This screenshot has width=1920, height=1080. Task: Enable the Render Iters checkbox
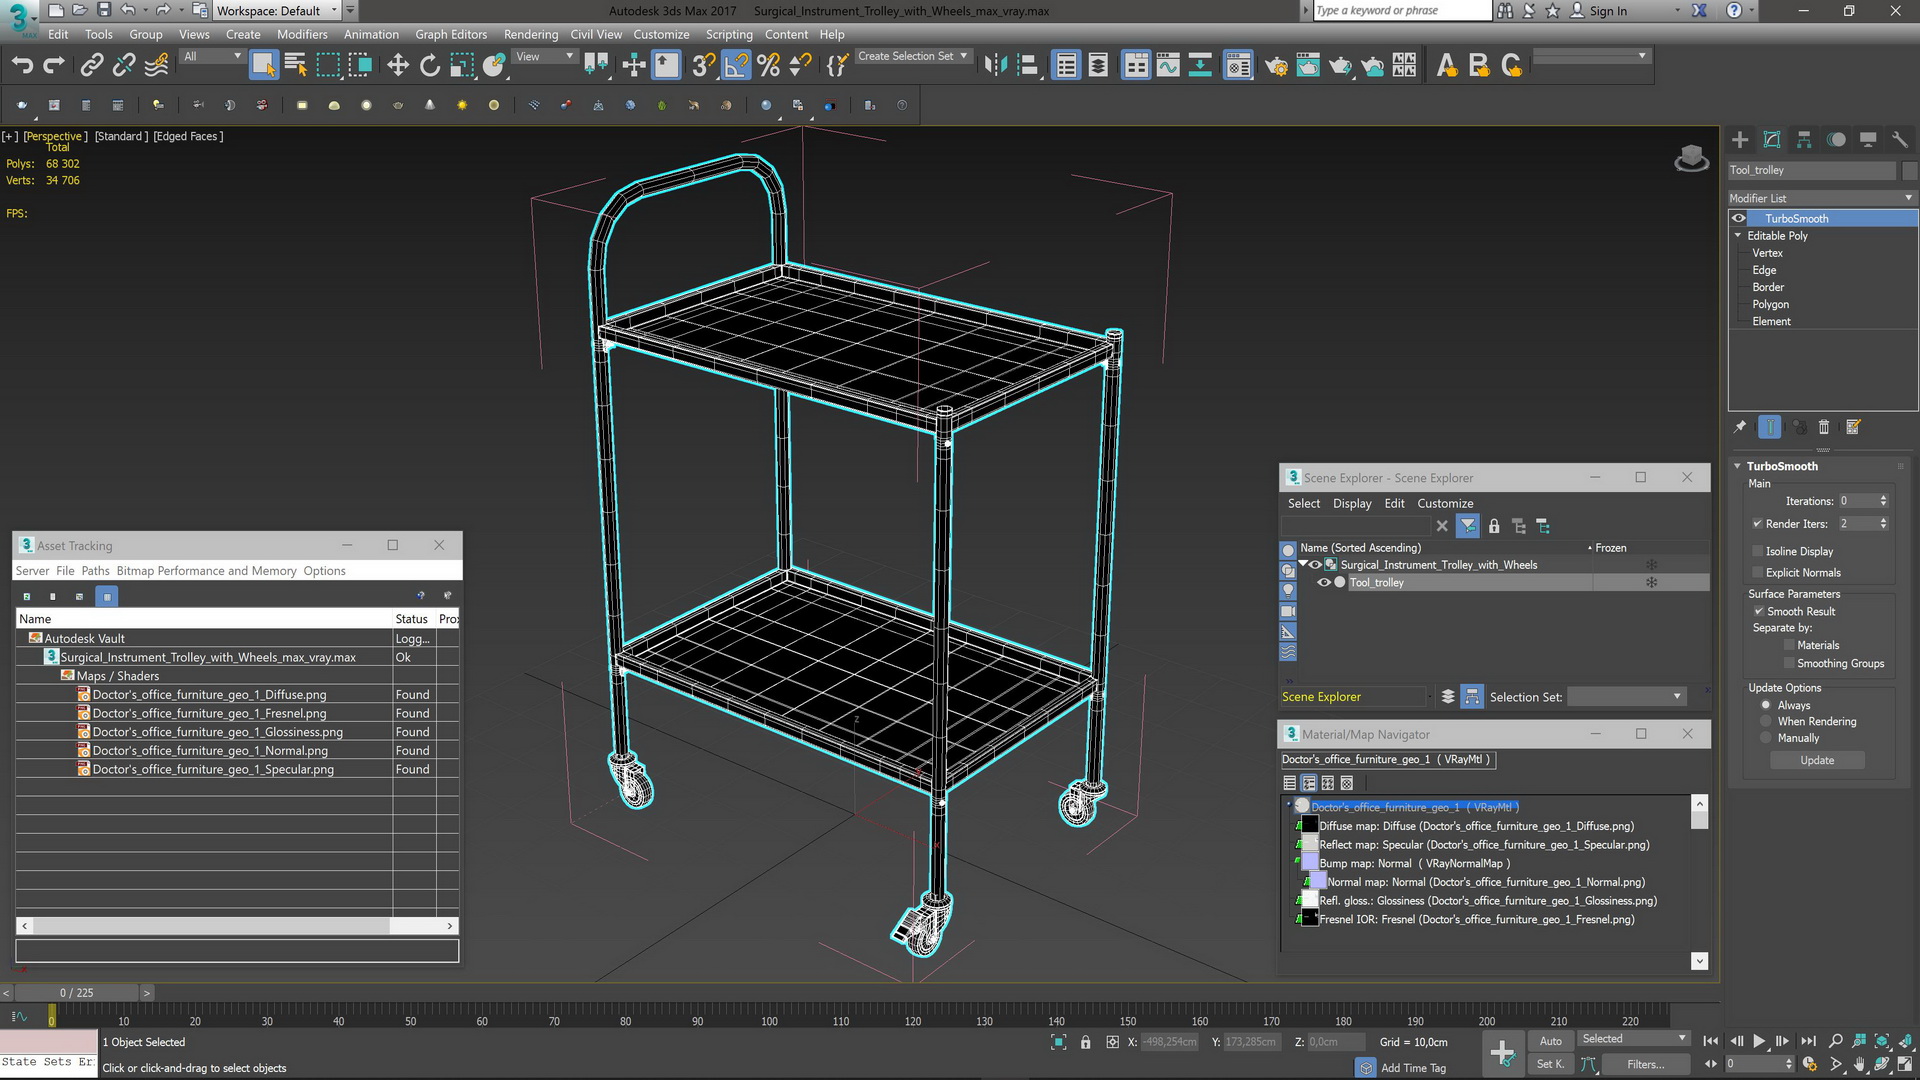(x=1758, y=524)
